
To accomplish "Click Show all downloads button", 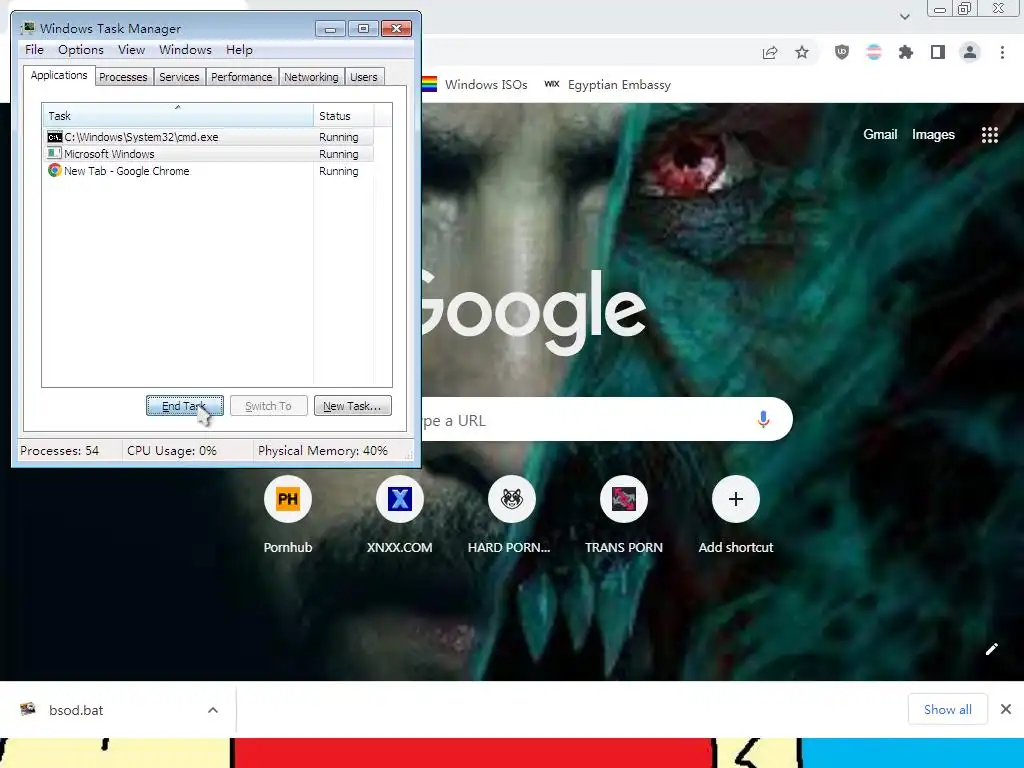I will pos(948,709).
